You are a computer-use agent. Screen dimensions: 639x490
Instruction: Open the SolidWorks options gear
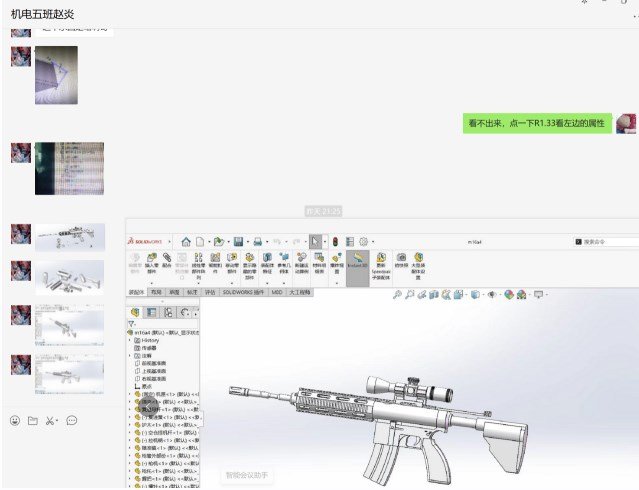pyautogui.click(x=362, y=241)
